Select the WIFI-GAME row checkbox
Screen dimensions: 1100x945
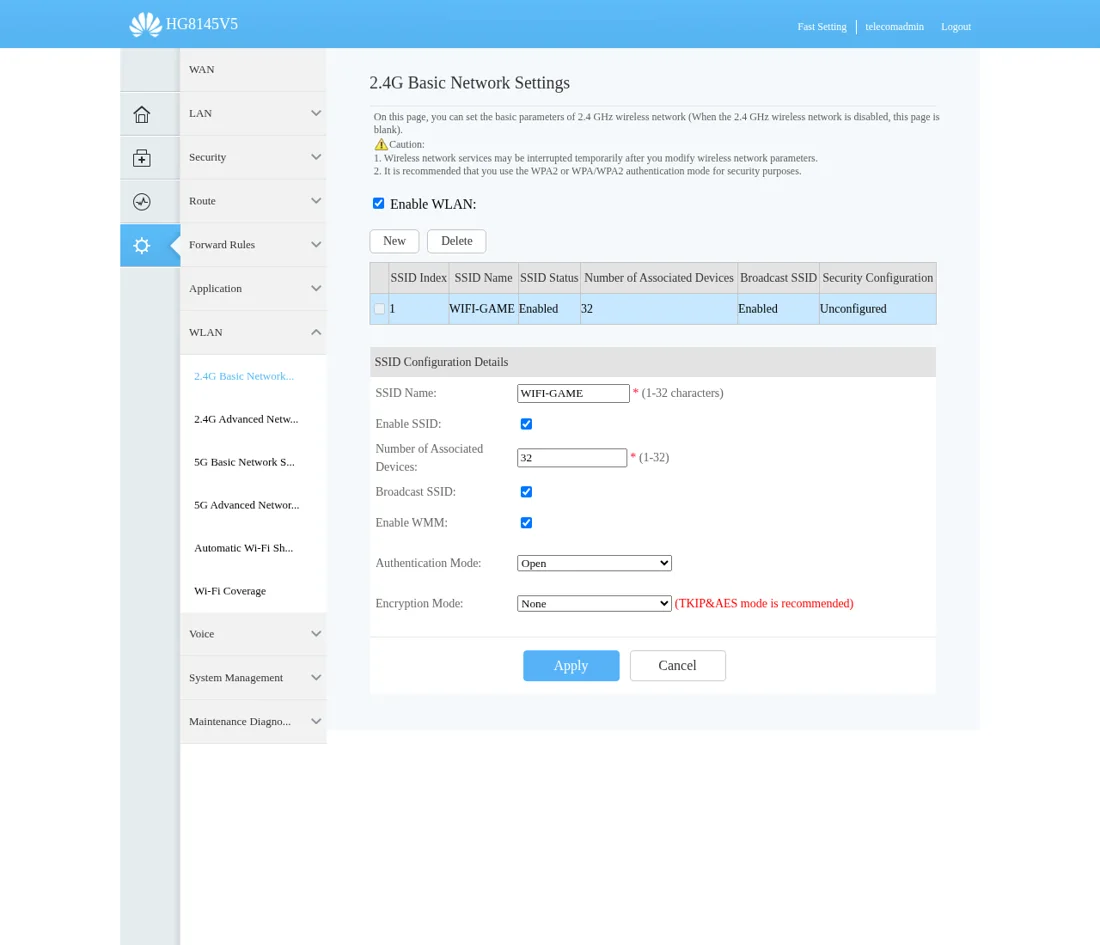tap(380, 309)
